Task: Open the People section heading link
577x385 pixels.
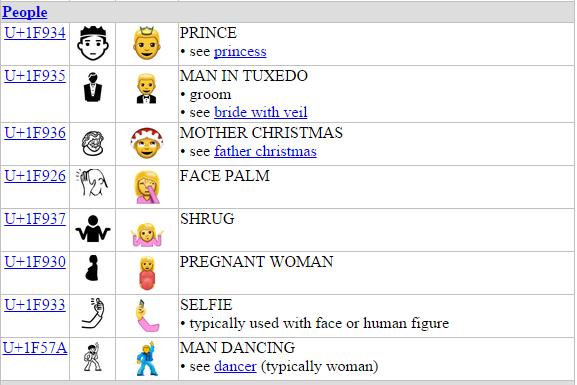Action: coord(25,12)
